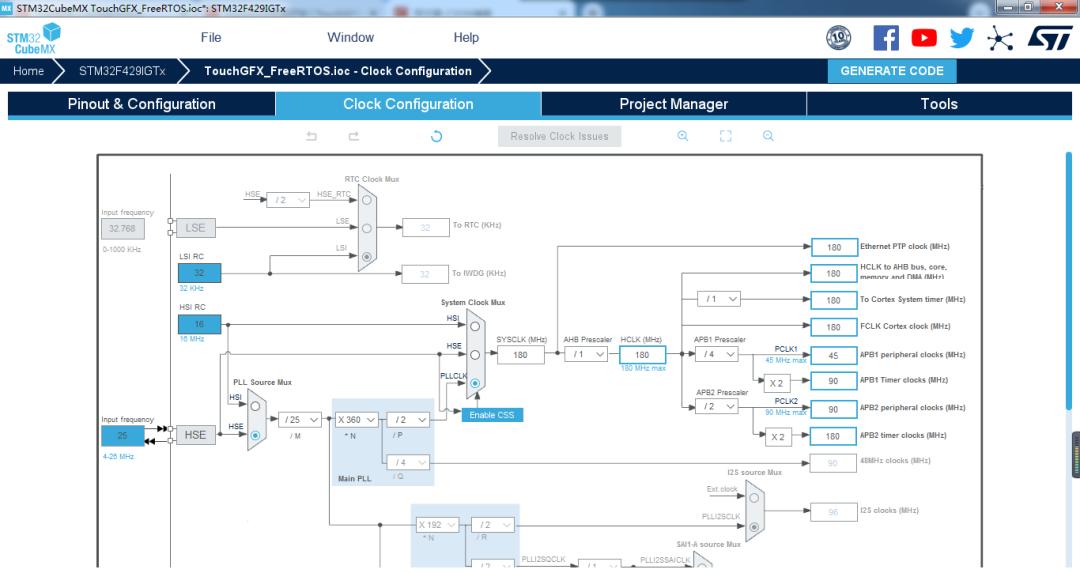Open the Cortex System timer /1 dropdown
The image size is (1080, 573).
click(718, 299)
